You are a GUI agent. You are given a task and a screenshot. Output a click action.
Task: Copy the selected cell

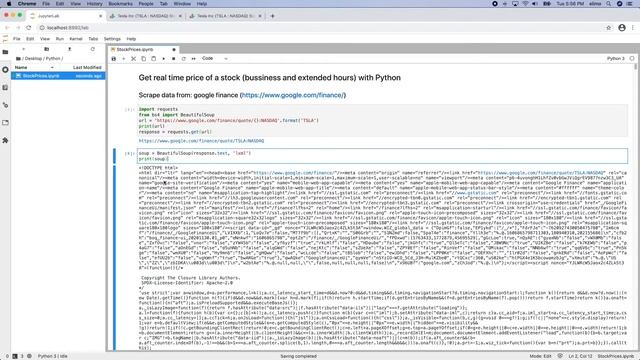pyautogui.click(x=144, y=59)
